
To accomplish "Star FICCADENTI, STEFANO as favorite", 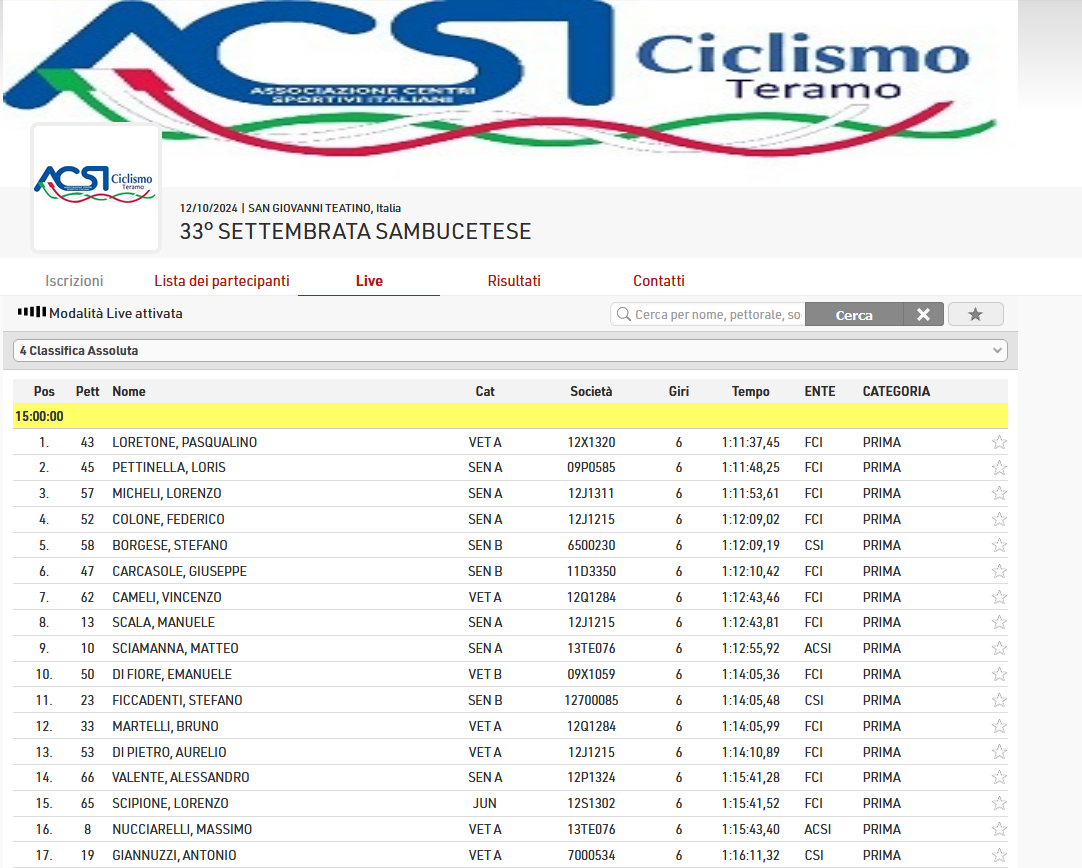I will click(999, 700).
